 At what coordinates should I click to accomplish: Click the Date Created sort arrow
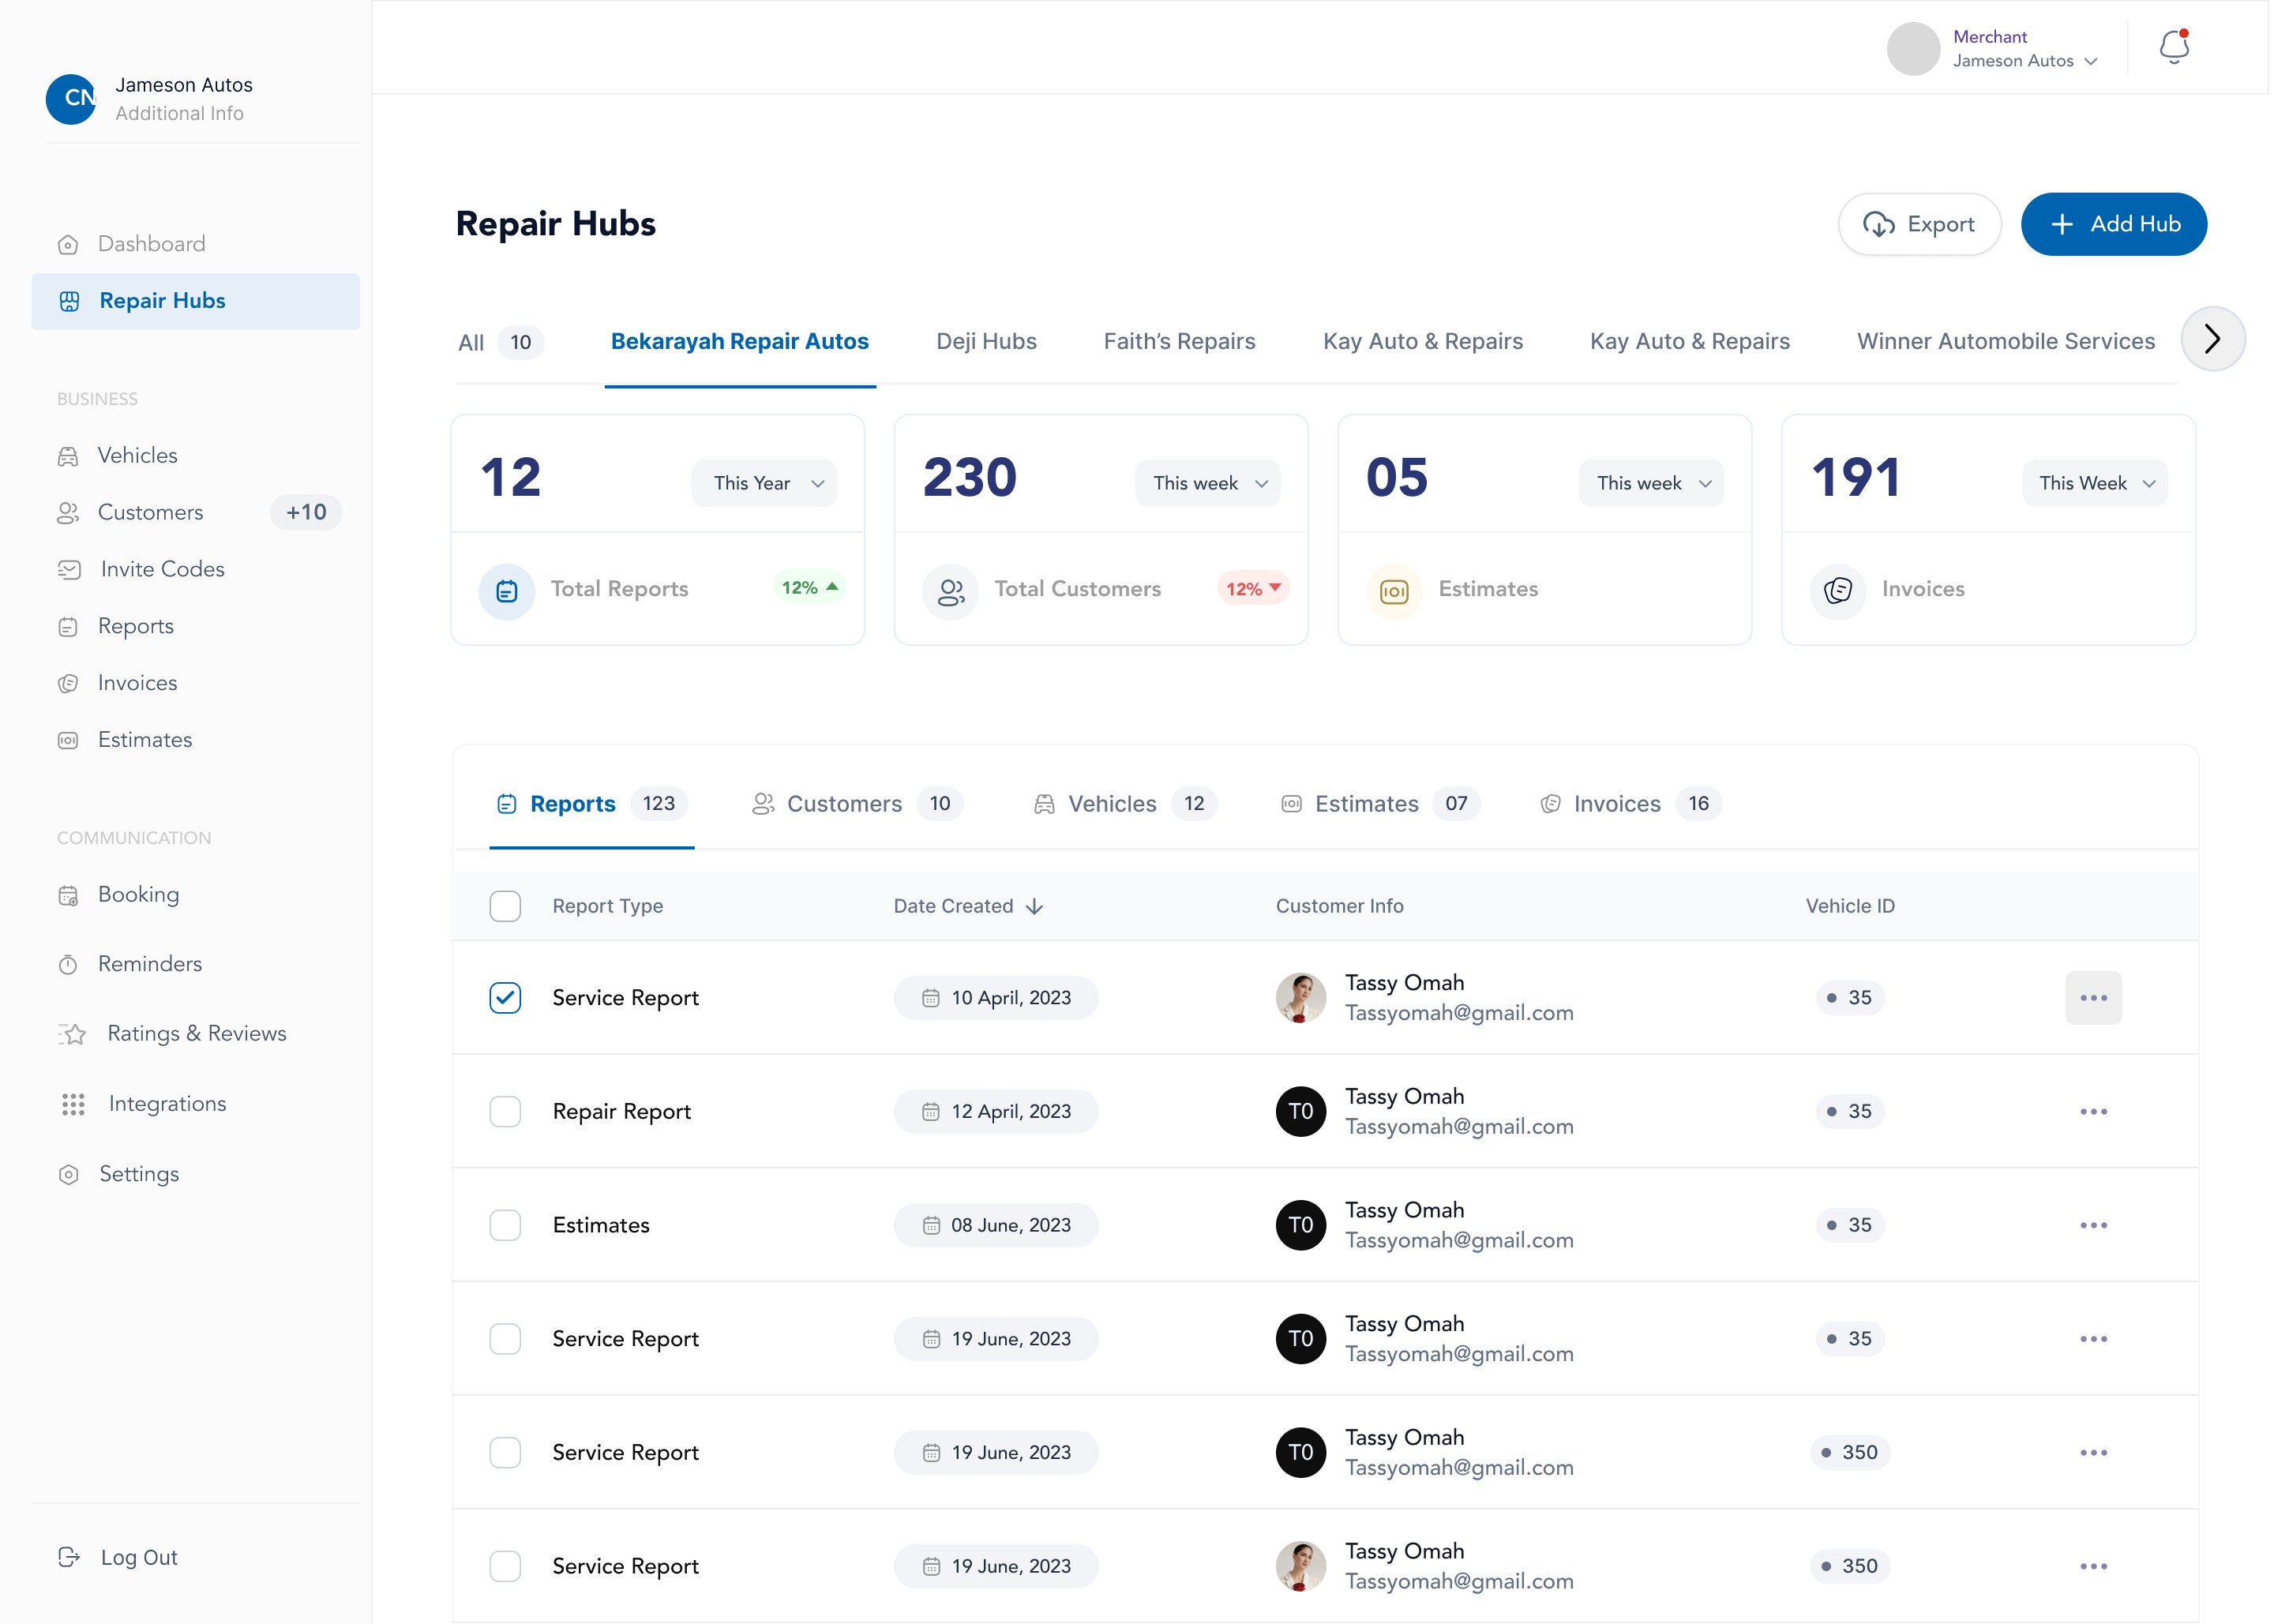pyautogui.click(x=1034, y=906)
